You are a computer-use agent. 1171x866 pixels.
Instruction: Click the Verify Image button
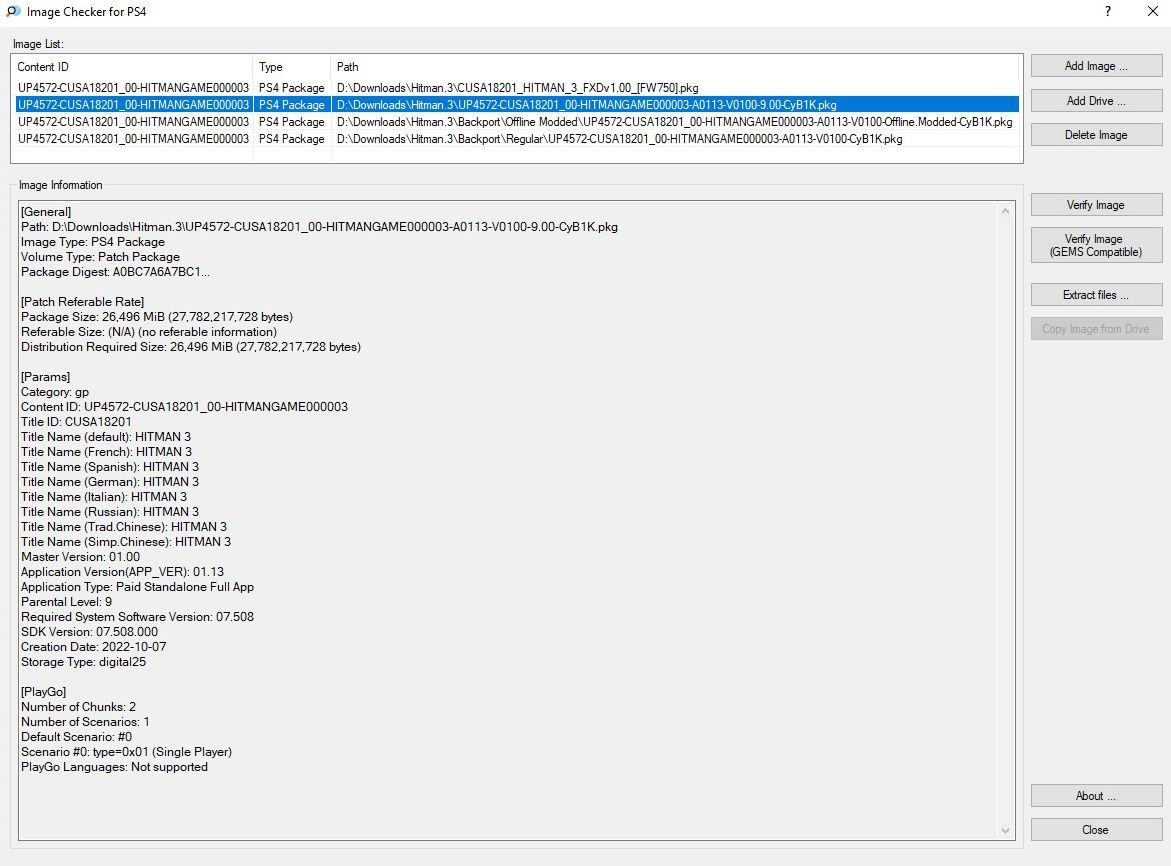click(x=1096, y=205)
